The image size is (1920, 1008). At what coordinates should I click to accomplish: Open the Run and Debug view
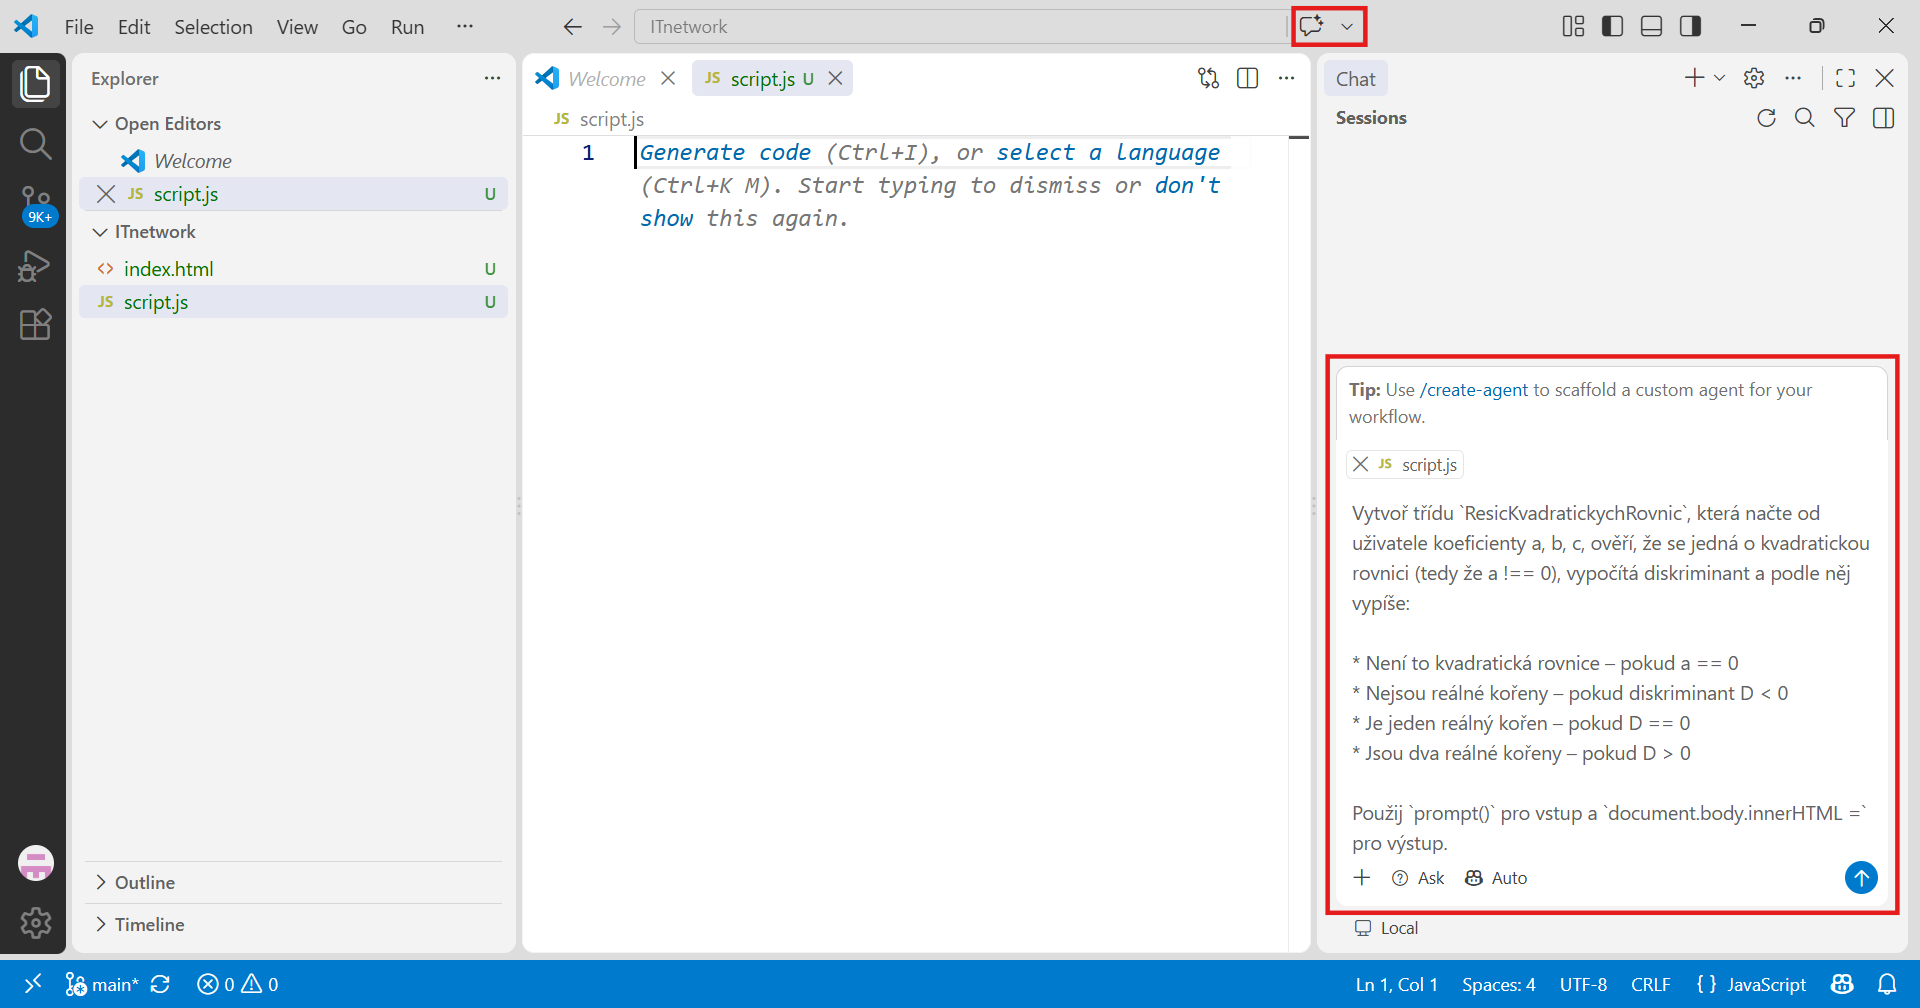(x=35, y=266)
